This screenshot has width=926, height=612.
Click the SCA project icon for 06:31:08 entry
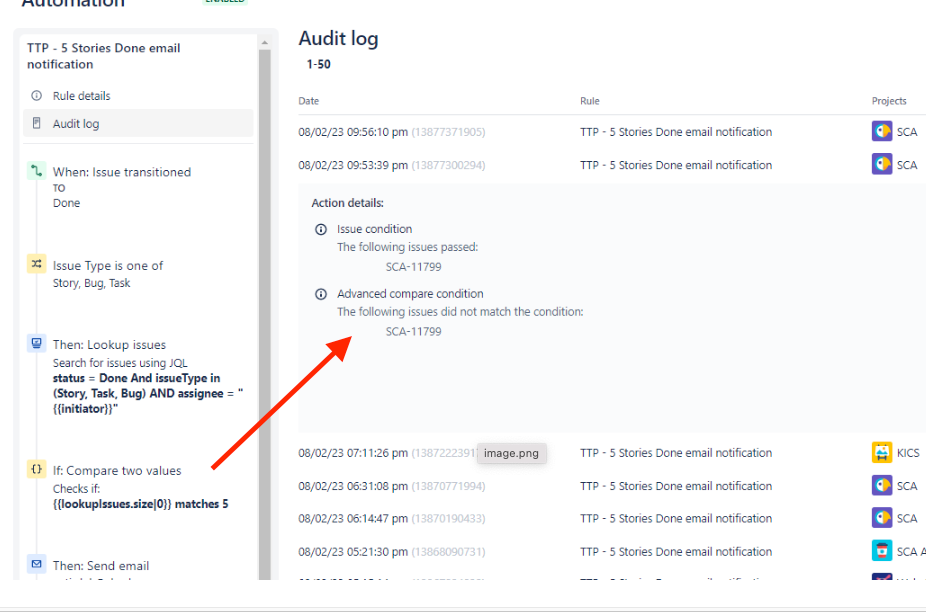tap(882, 486)
